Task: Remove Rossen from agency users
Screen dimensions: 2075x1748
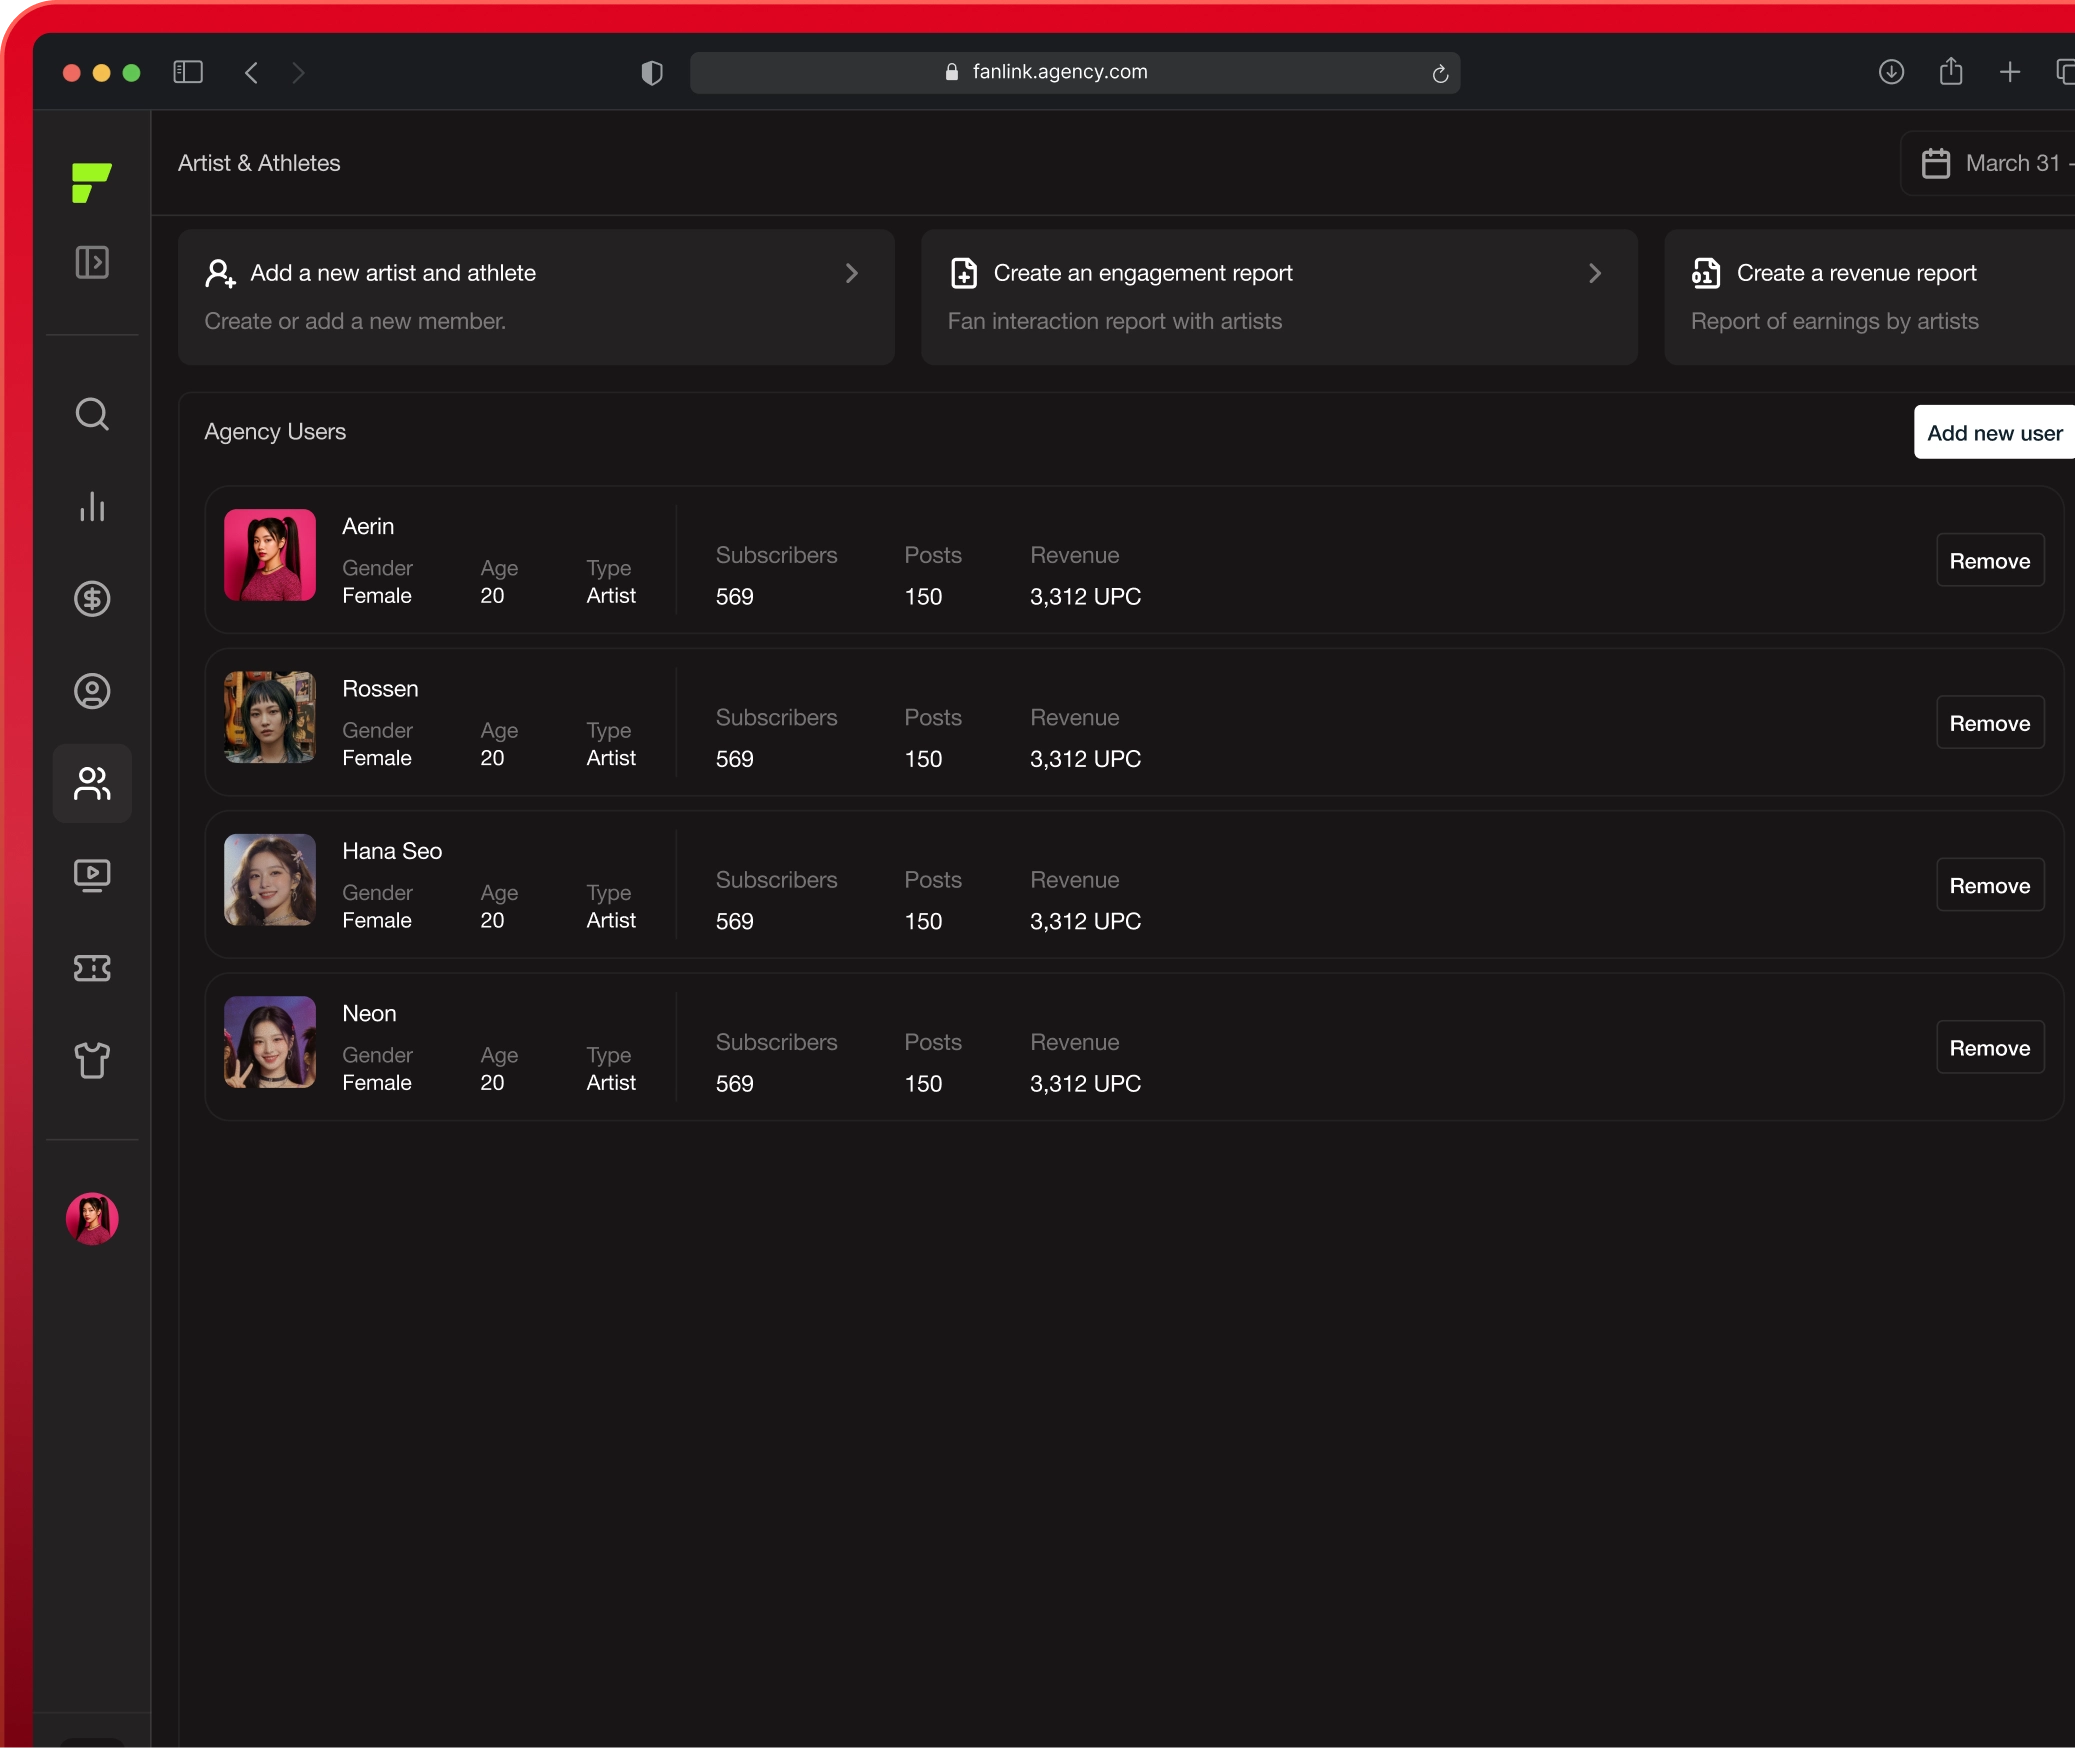Action: 1990,723
